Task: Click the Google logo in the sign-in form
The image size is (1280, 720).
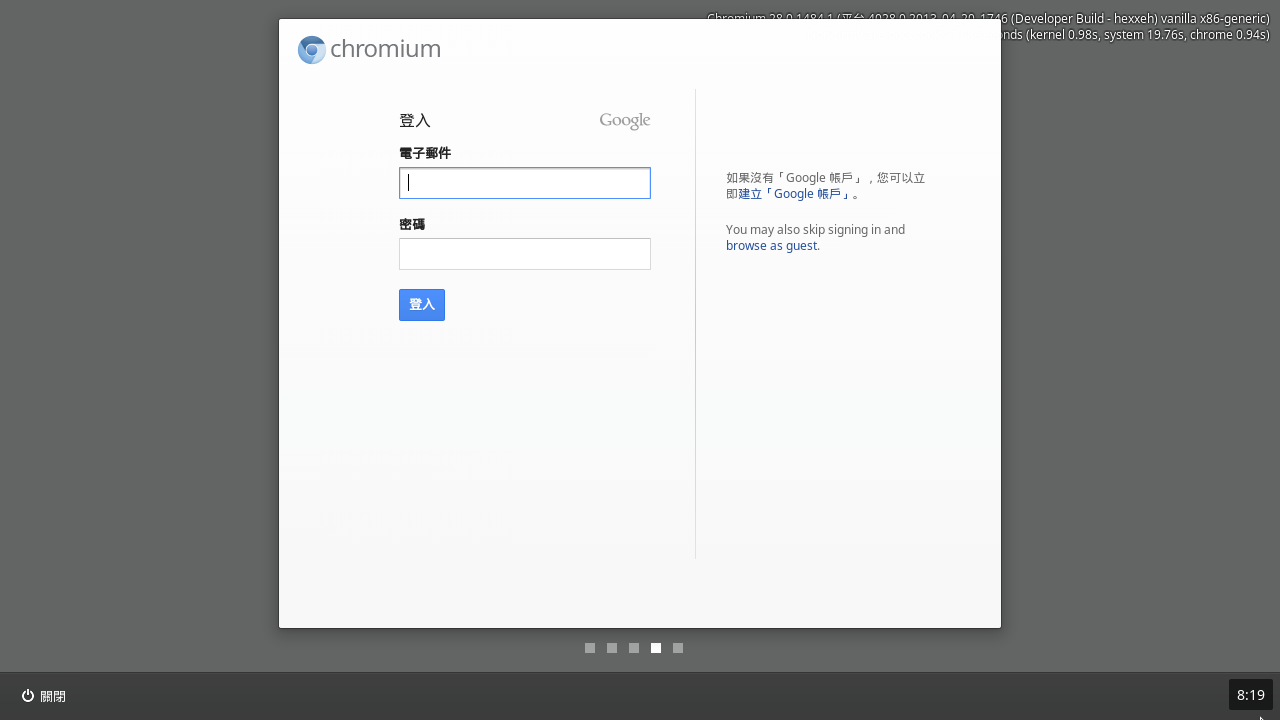Action: pyautogui.click(x=625, y=121)
